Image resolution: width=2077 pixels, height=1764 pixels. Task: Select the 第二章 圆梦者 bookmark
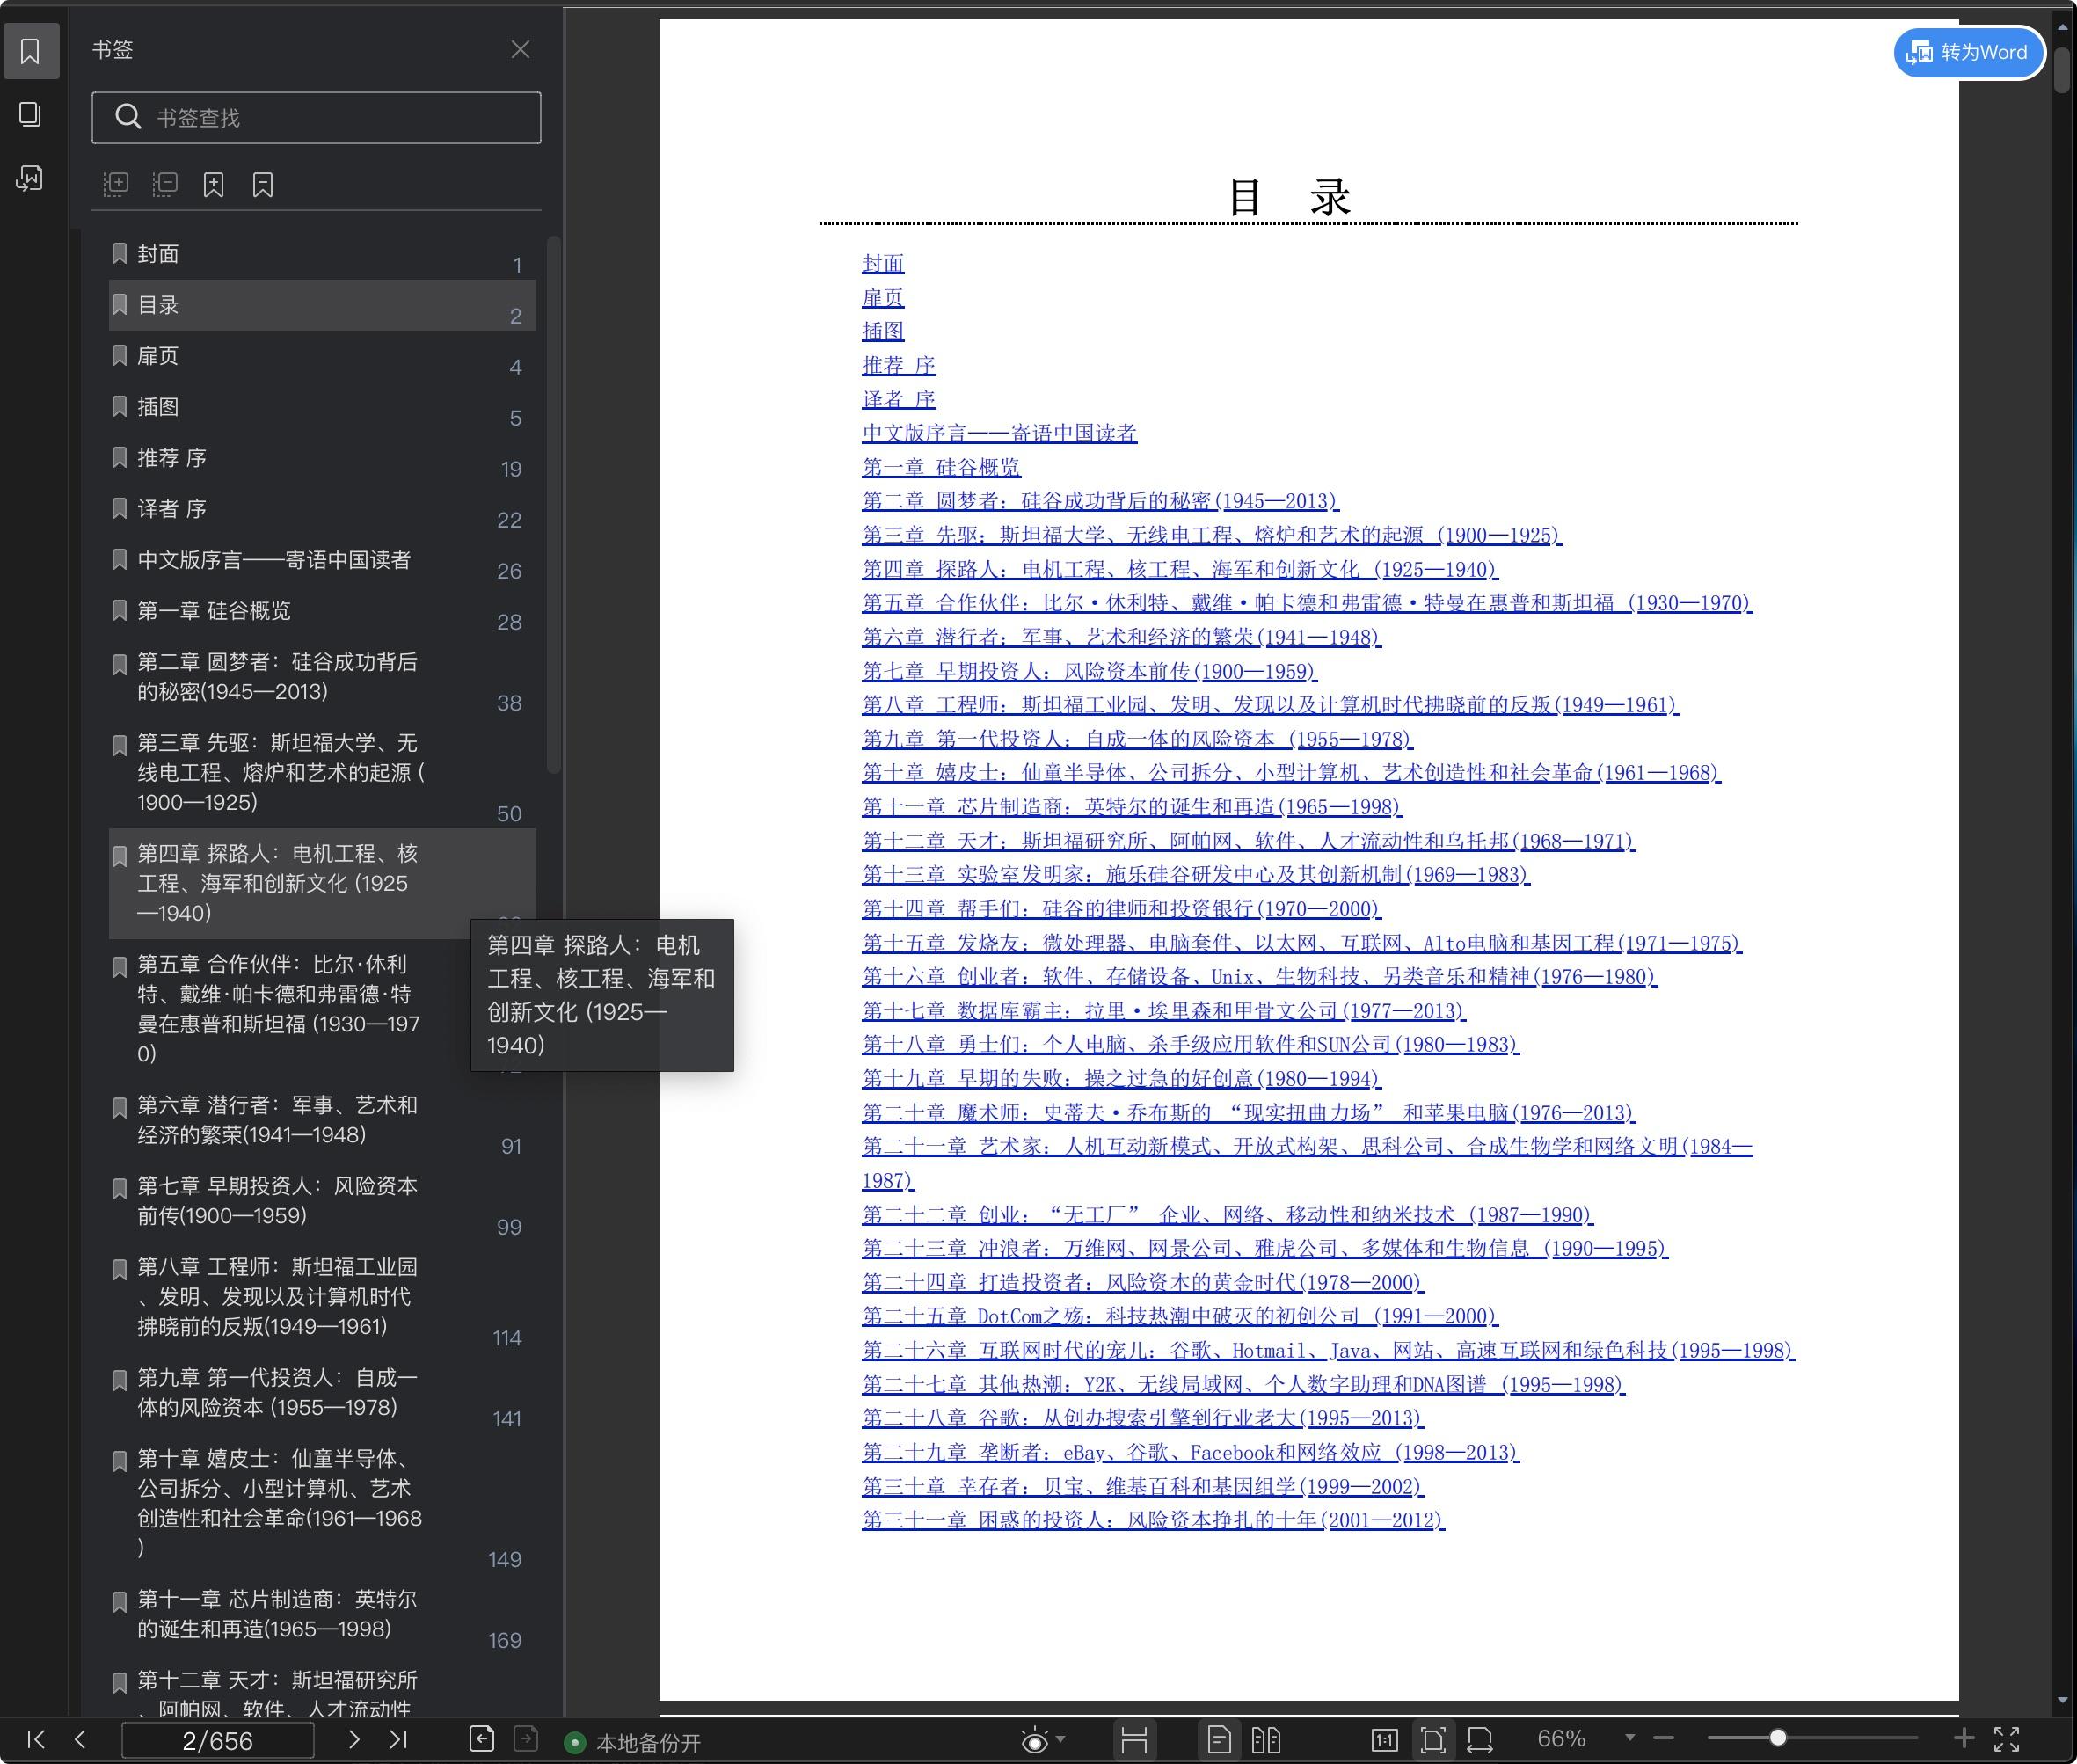coord(322,677)
